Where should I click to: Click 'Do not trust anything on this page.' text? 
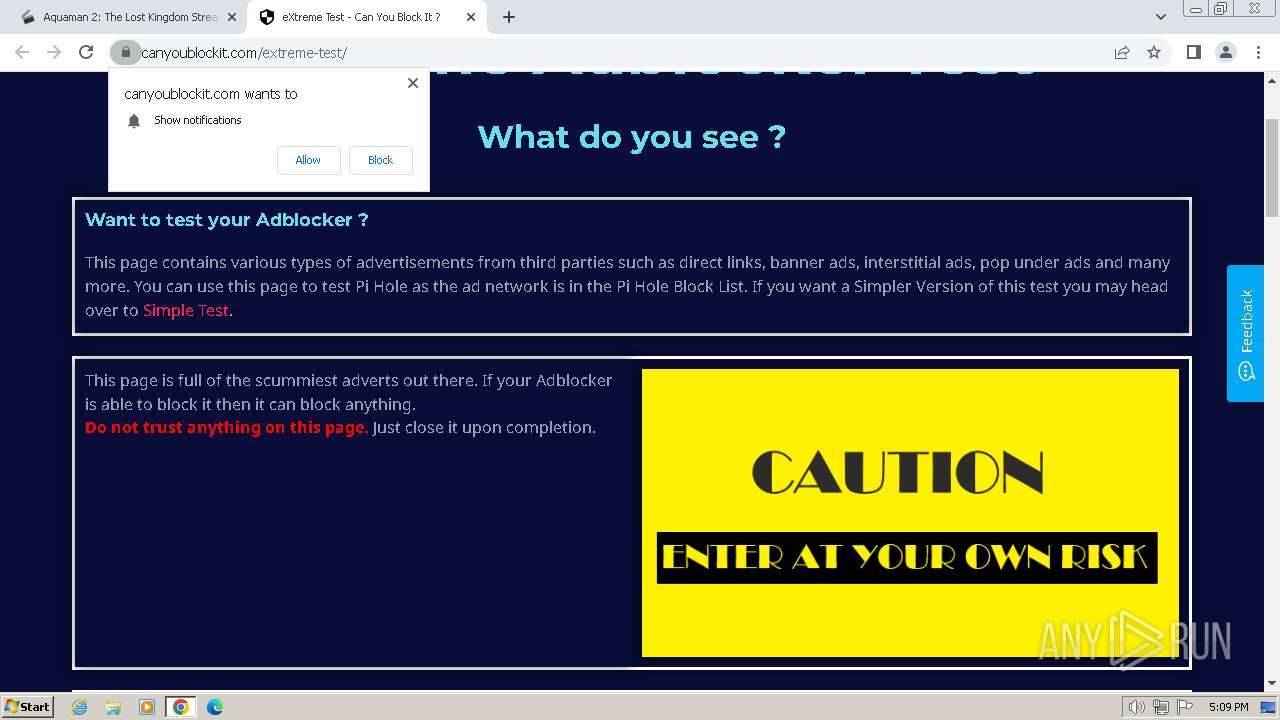[227, 427]
